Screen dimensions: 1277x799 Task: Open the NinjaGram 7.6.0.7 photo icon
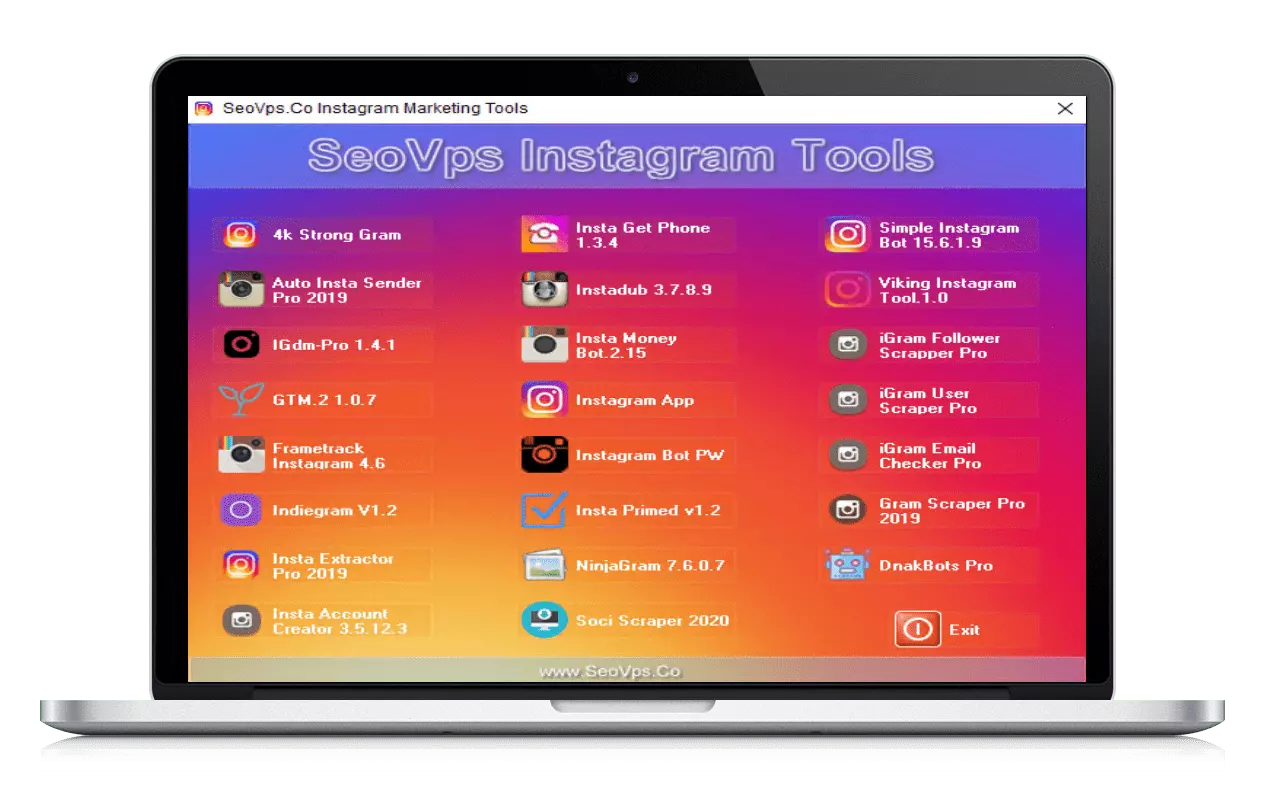point(544,565)
